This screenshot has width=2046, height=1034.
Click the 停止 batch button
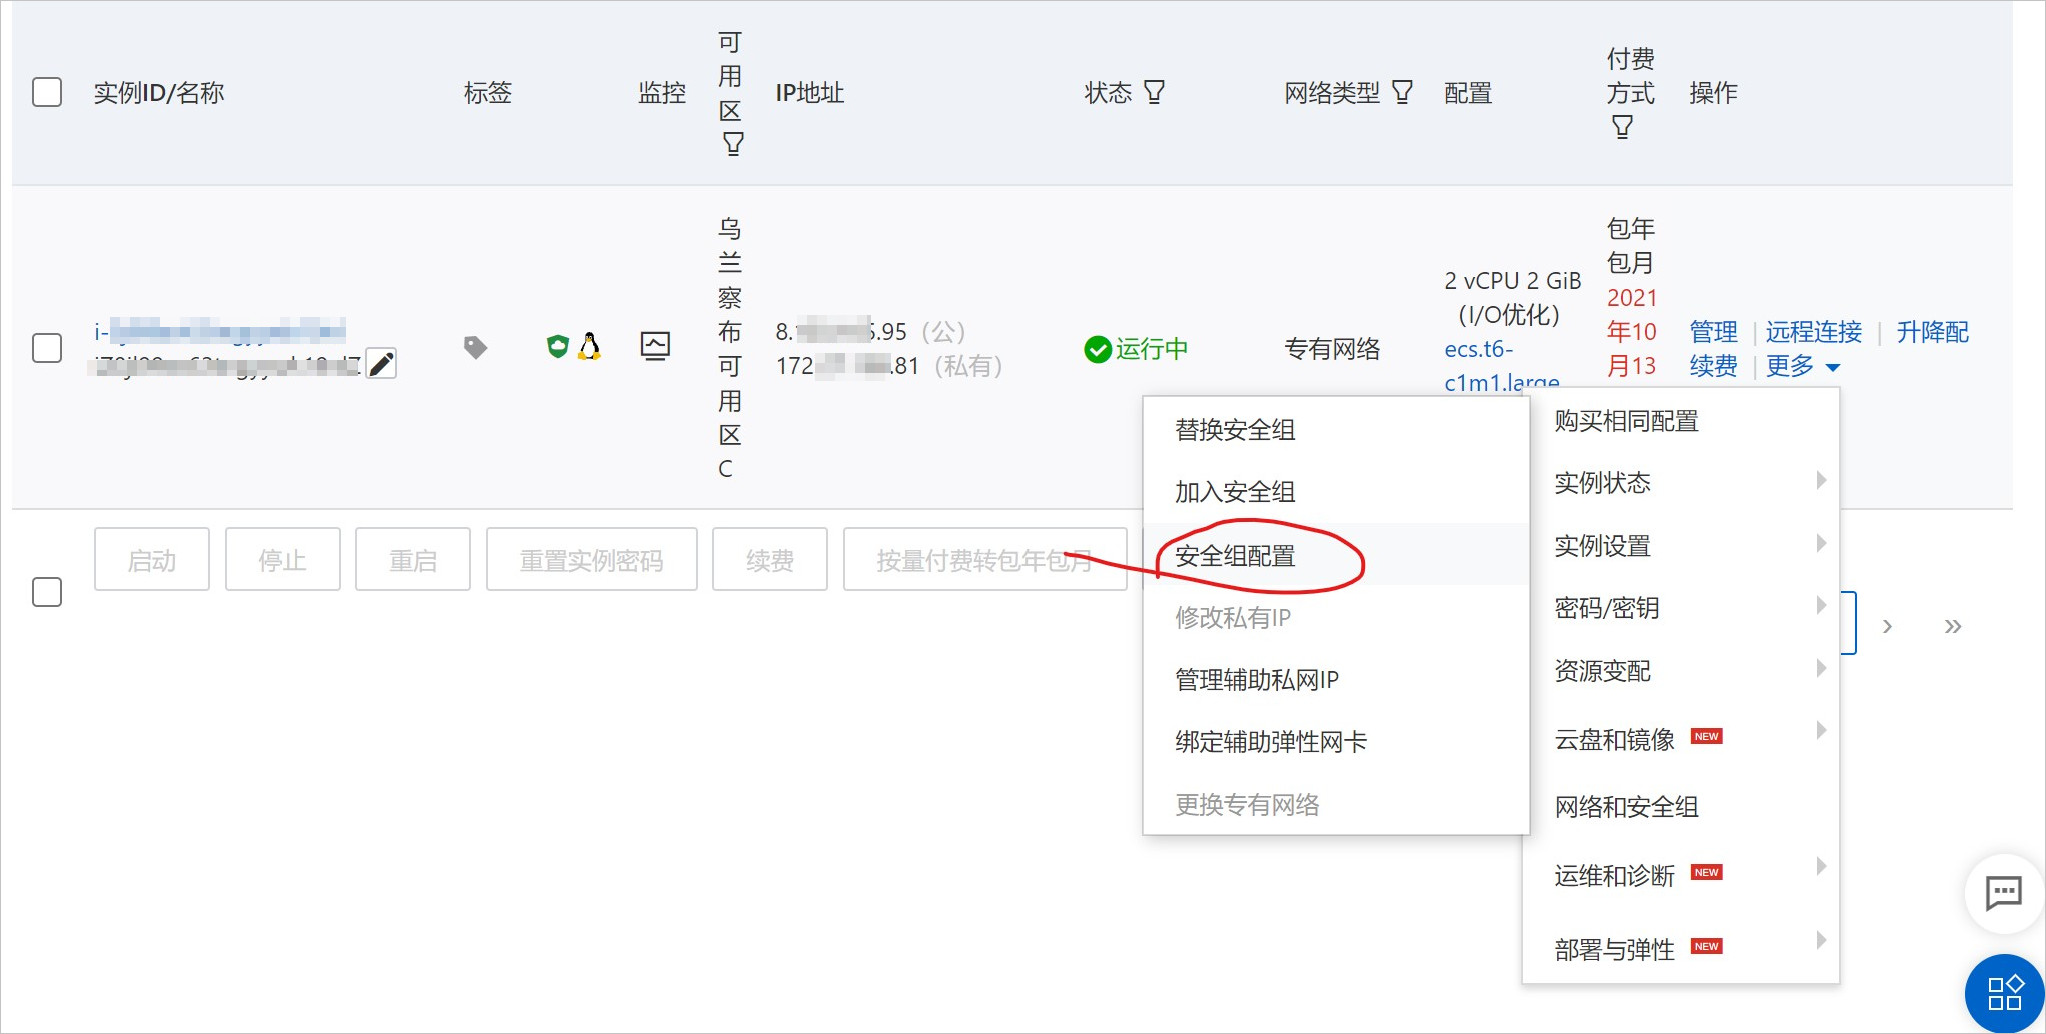(283, 559)
